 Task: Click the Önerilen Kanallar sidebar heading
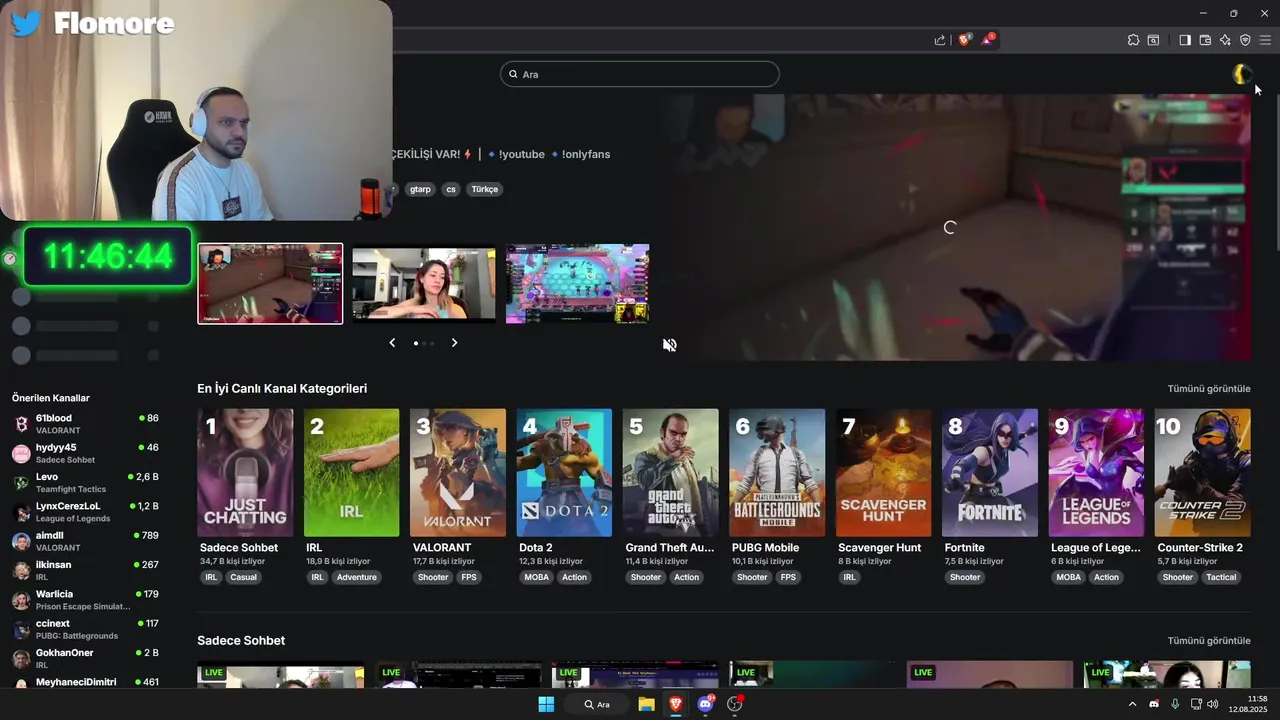(x=51, y=398)
